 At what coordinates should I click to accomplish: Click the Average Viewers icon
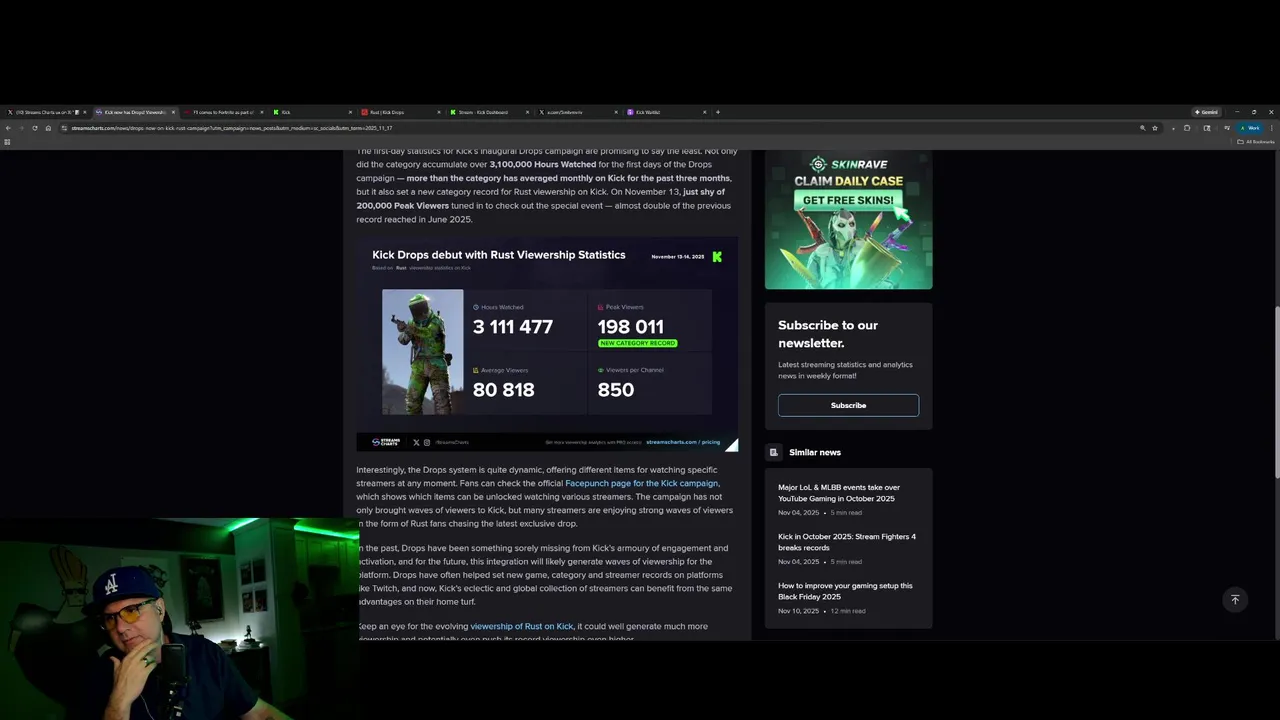click(476, 370)
